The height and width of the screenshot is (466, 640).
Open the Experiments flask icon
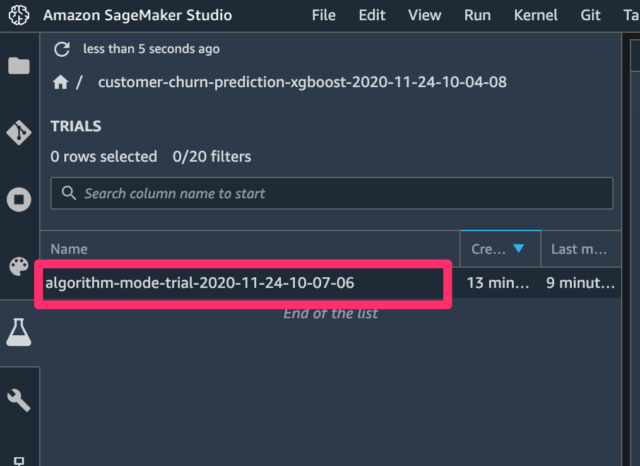pyautogui.click(x=19, y=332)
